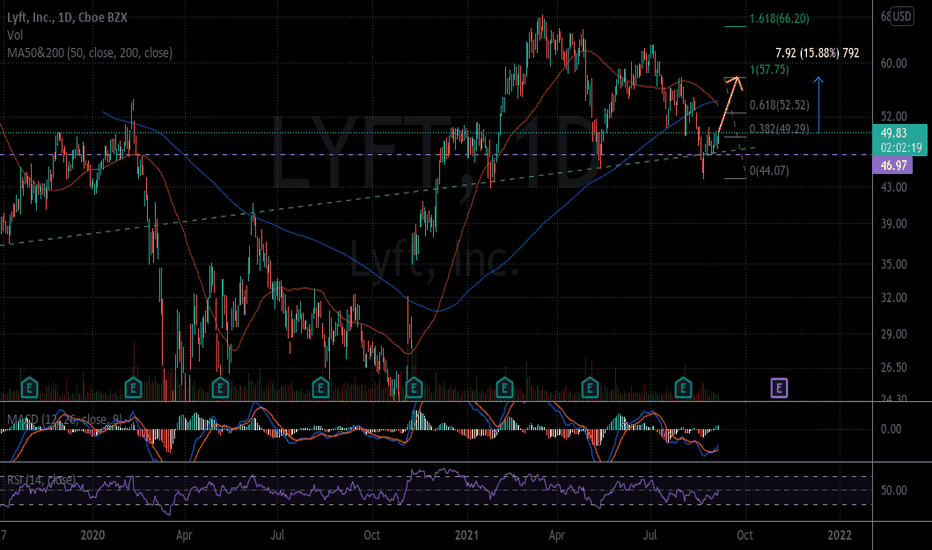
Task: Open the earnings marker between 2021 and Apr 2021
Action: 505,388
